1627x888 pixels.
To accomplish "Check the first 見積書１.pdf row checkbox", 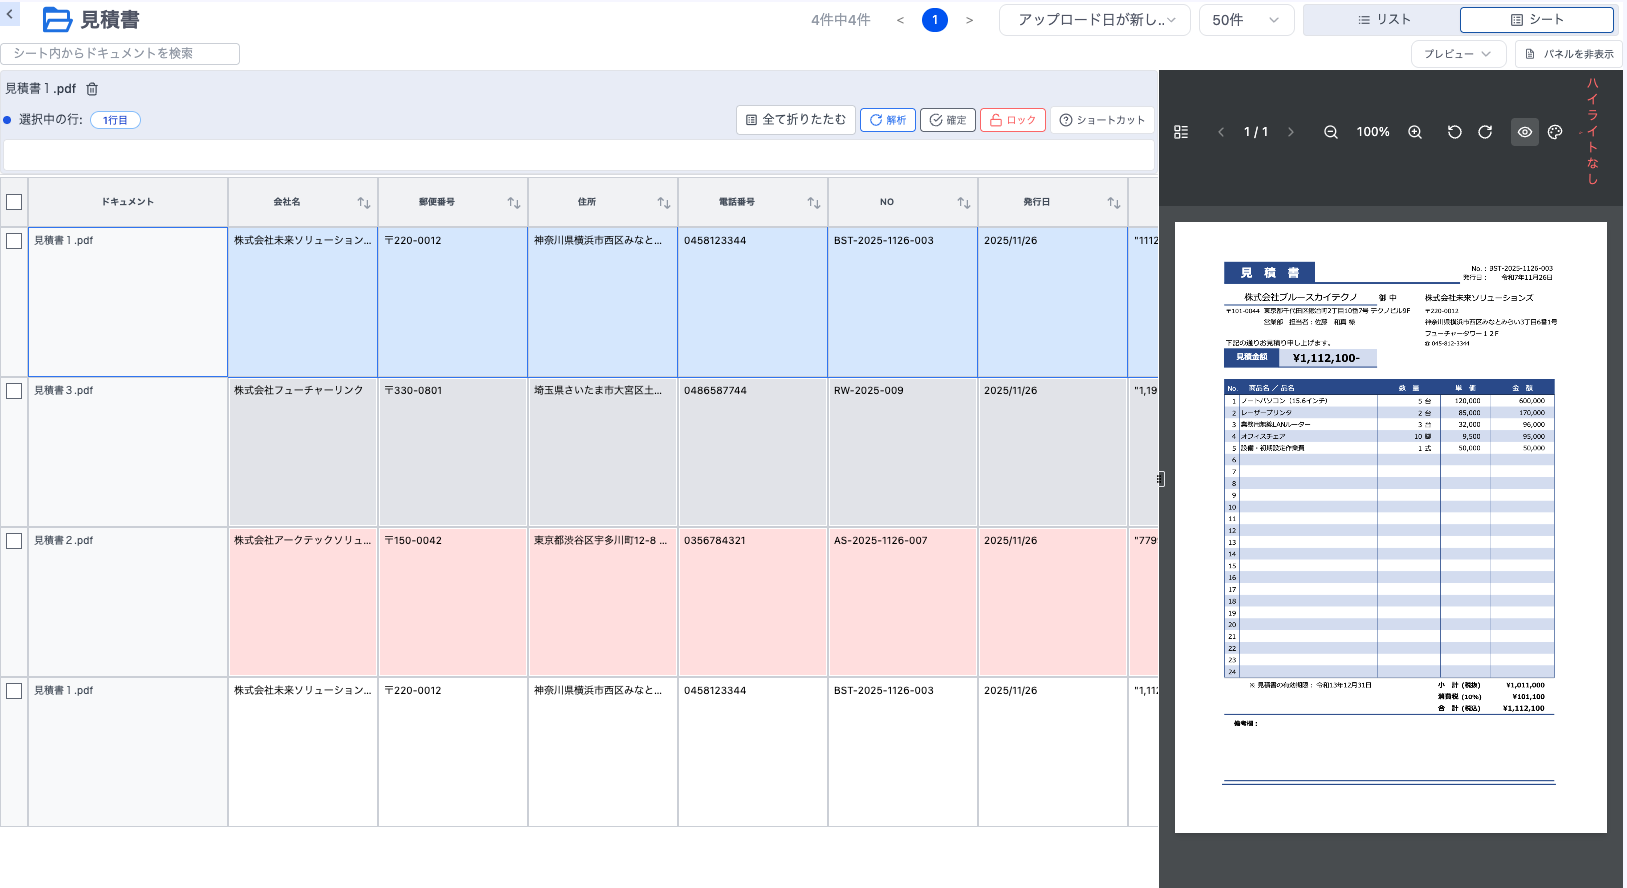I will 14,241.
